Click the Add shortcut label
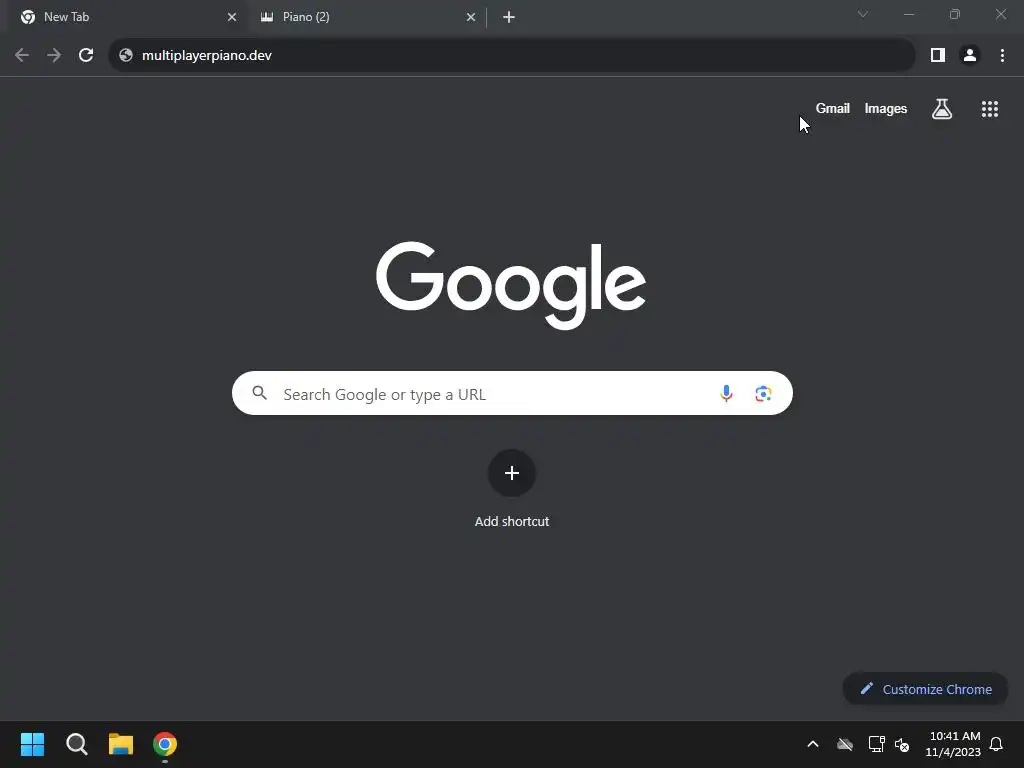 (x=512, y=521)
